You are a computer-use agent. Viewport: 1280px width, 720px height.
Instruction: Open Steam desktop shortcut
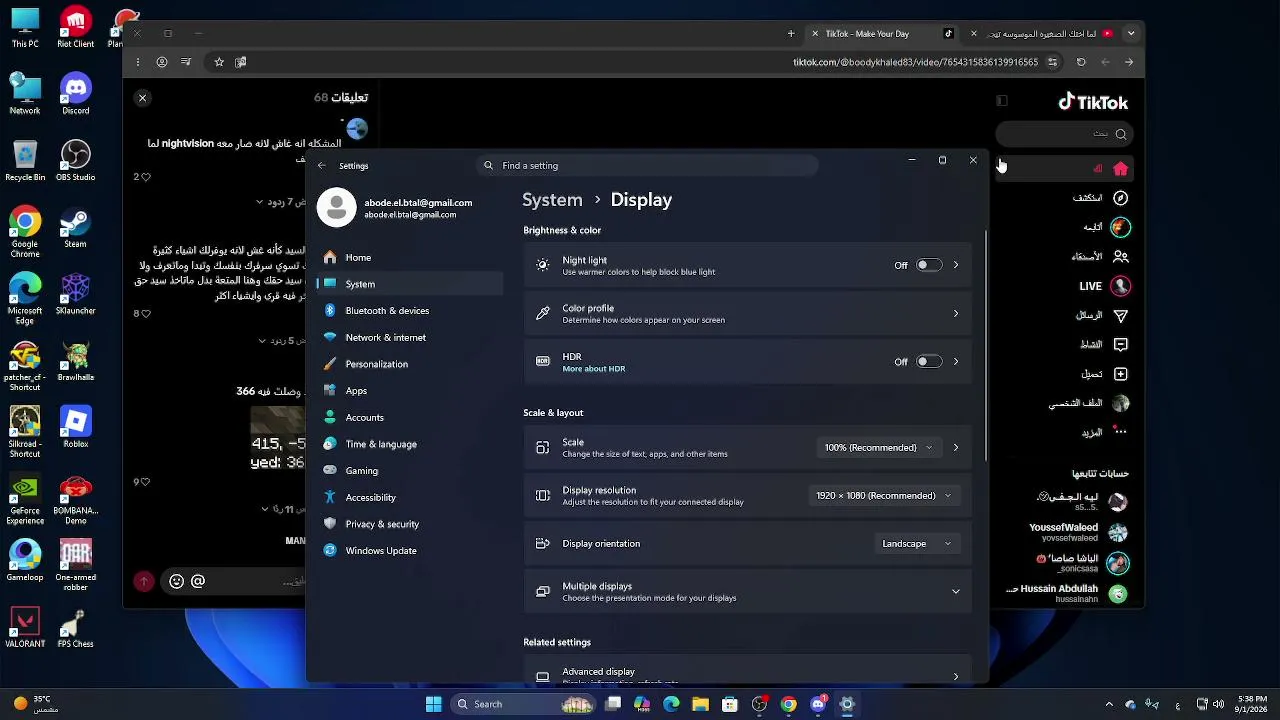coord(76,228)
